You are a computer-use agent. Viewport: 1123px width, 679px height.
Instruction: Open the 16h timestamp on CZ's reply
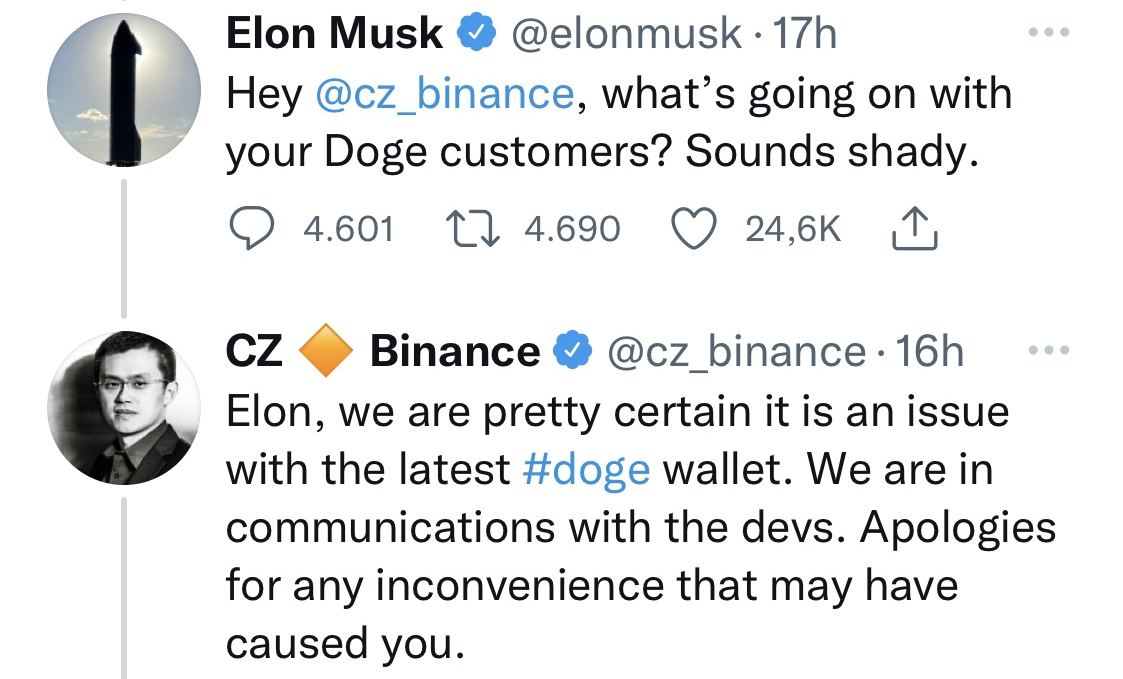click(930, 352)
